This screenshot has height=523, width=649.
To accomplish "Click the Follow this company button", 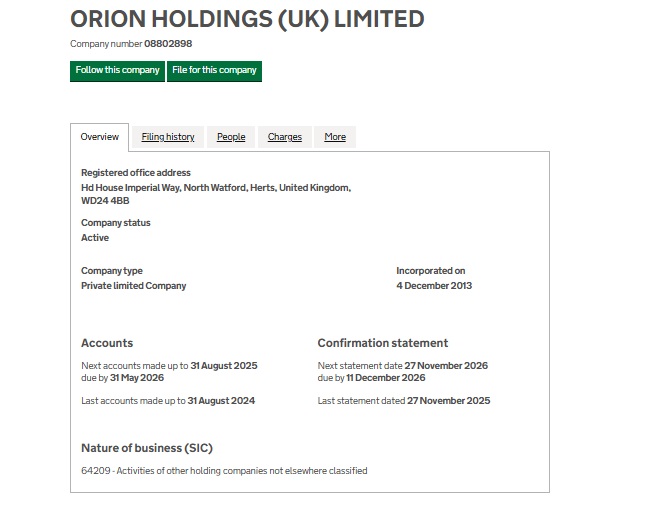I will pos(117,70).
